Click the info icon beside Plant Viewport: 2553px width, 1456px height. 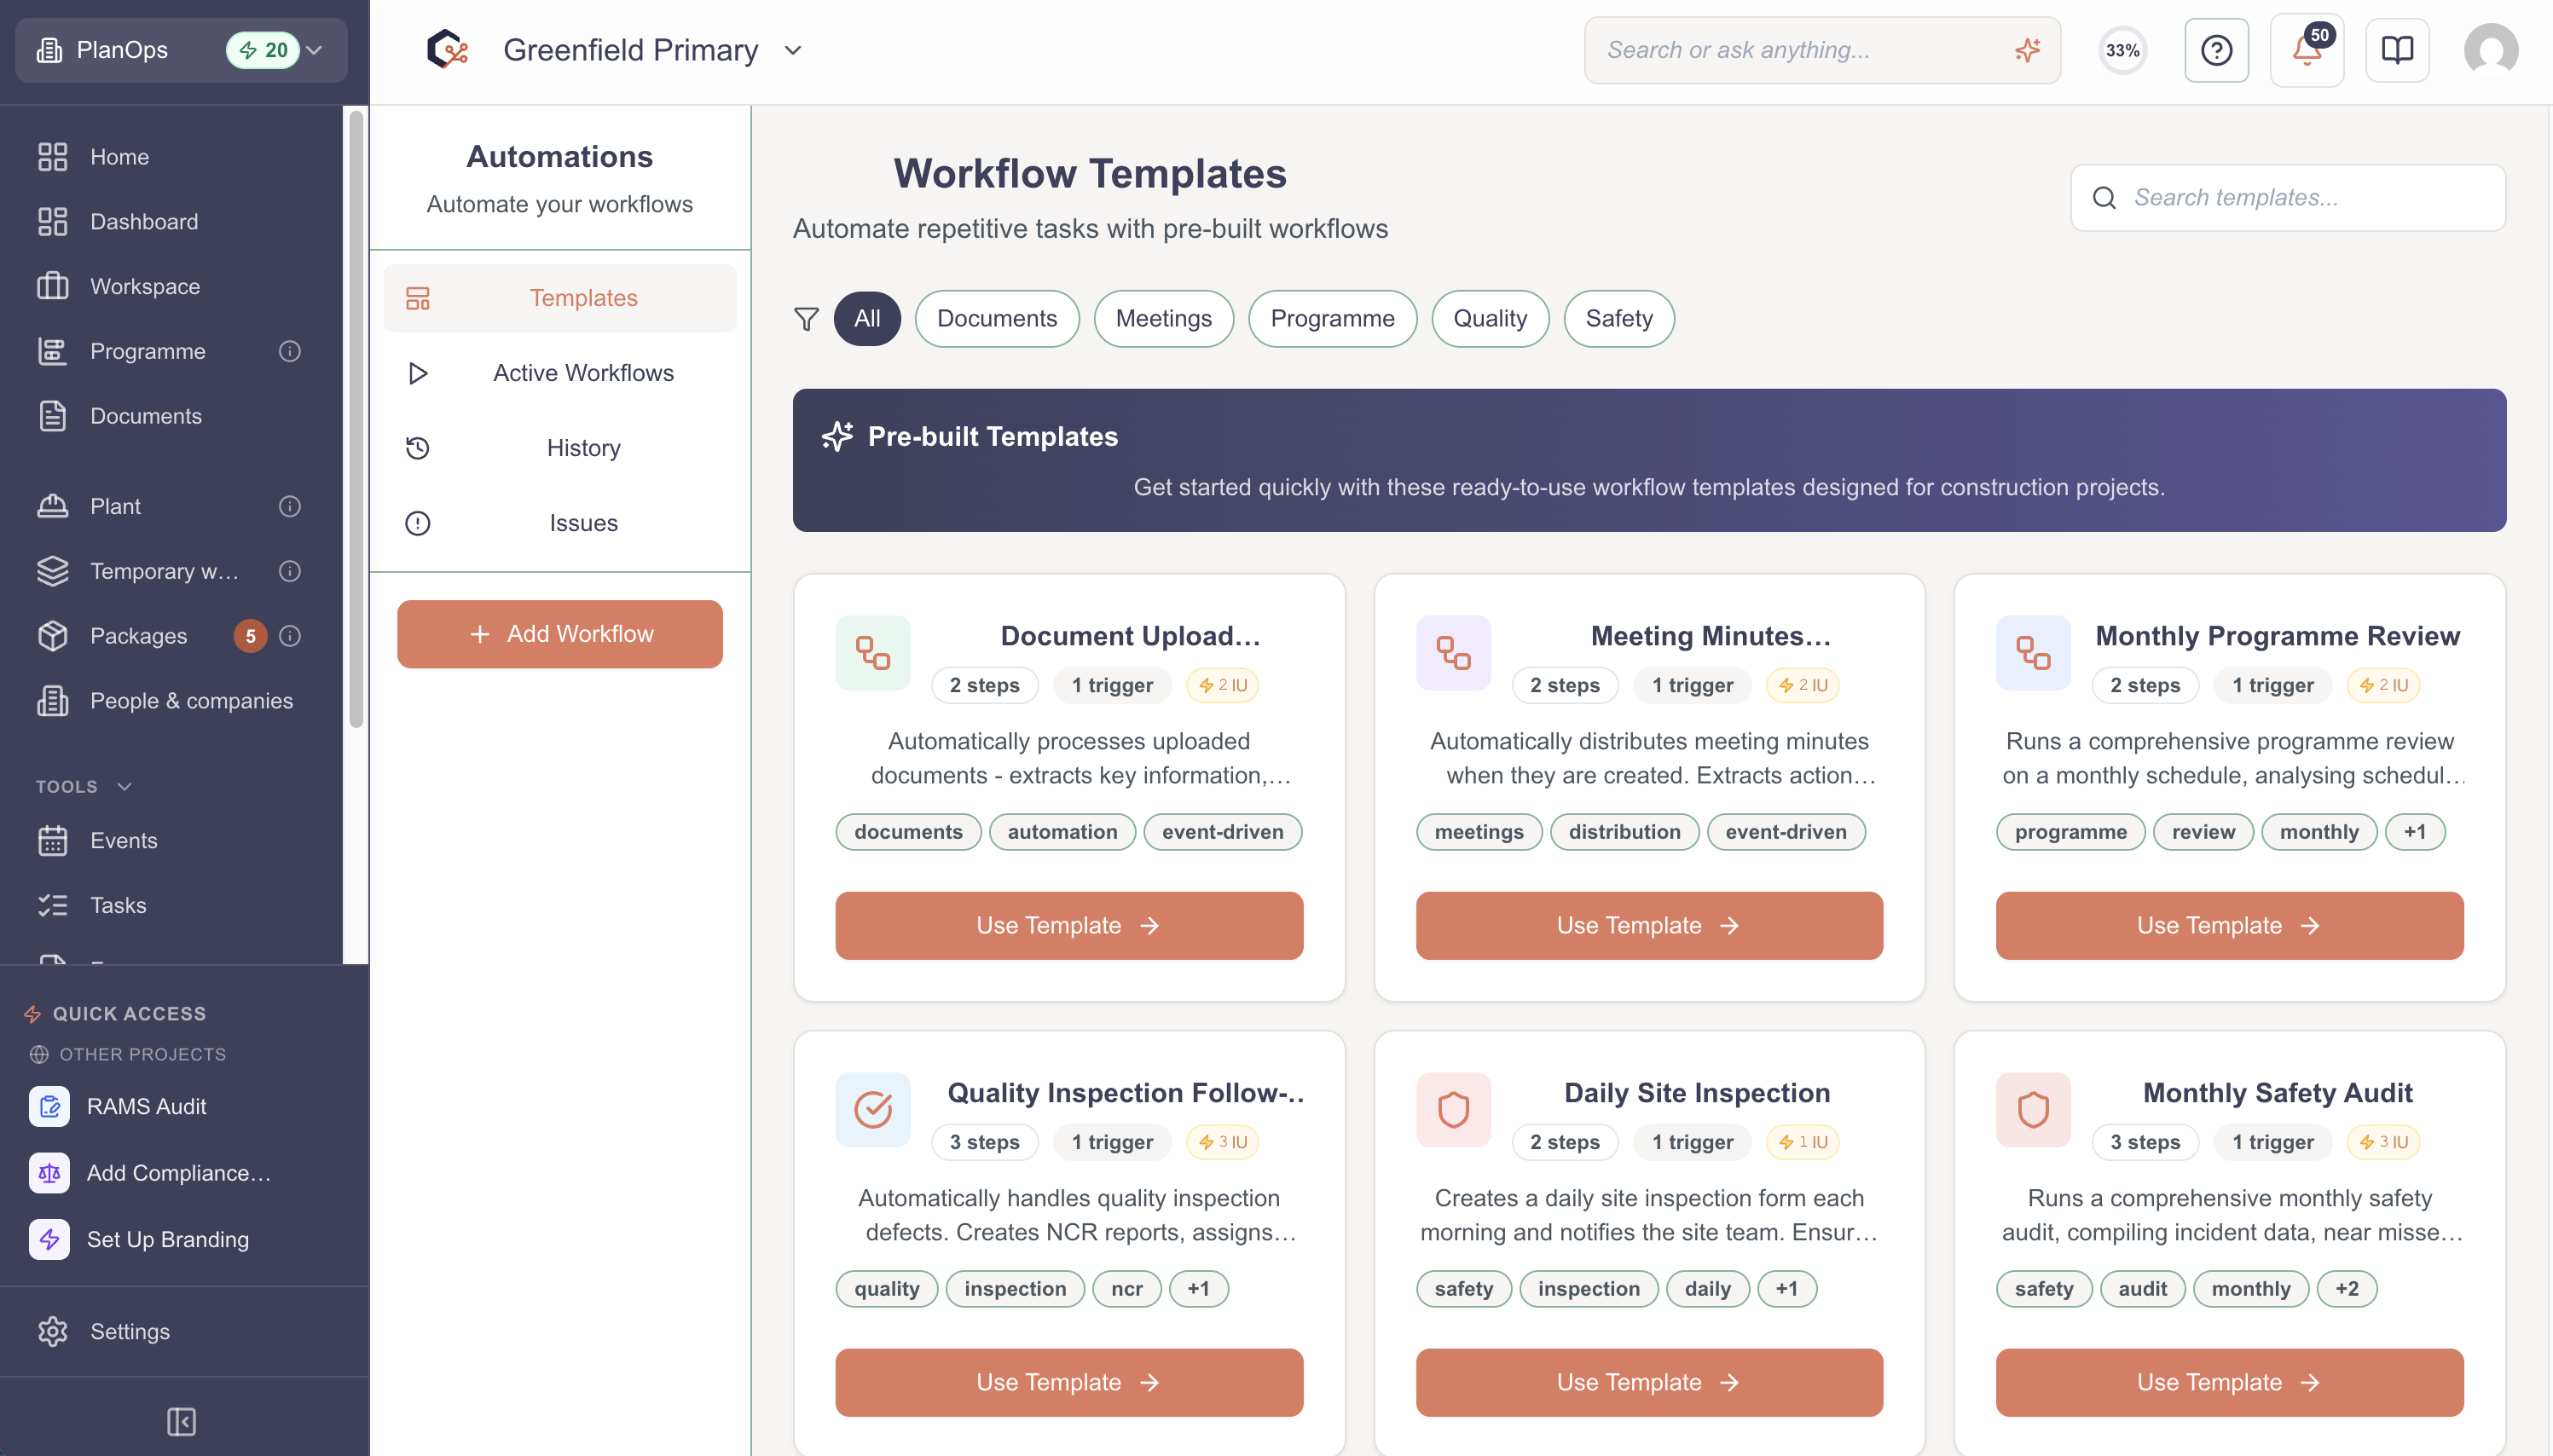click(290, 506)
